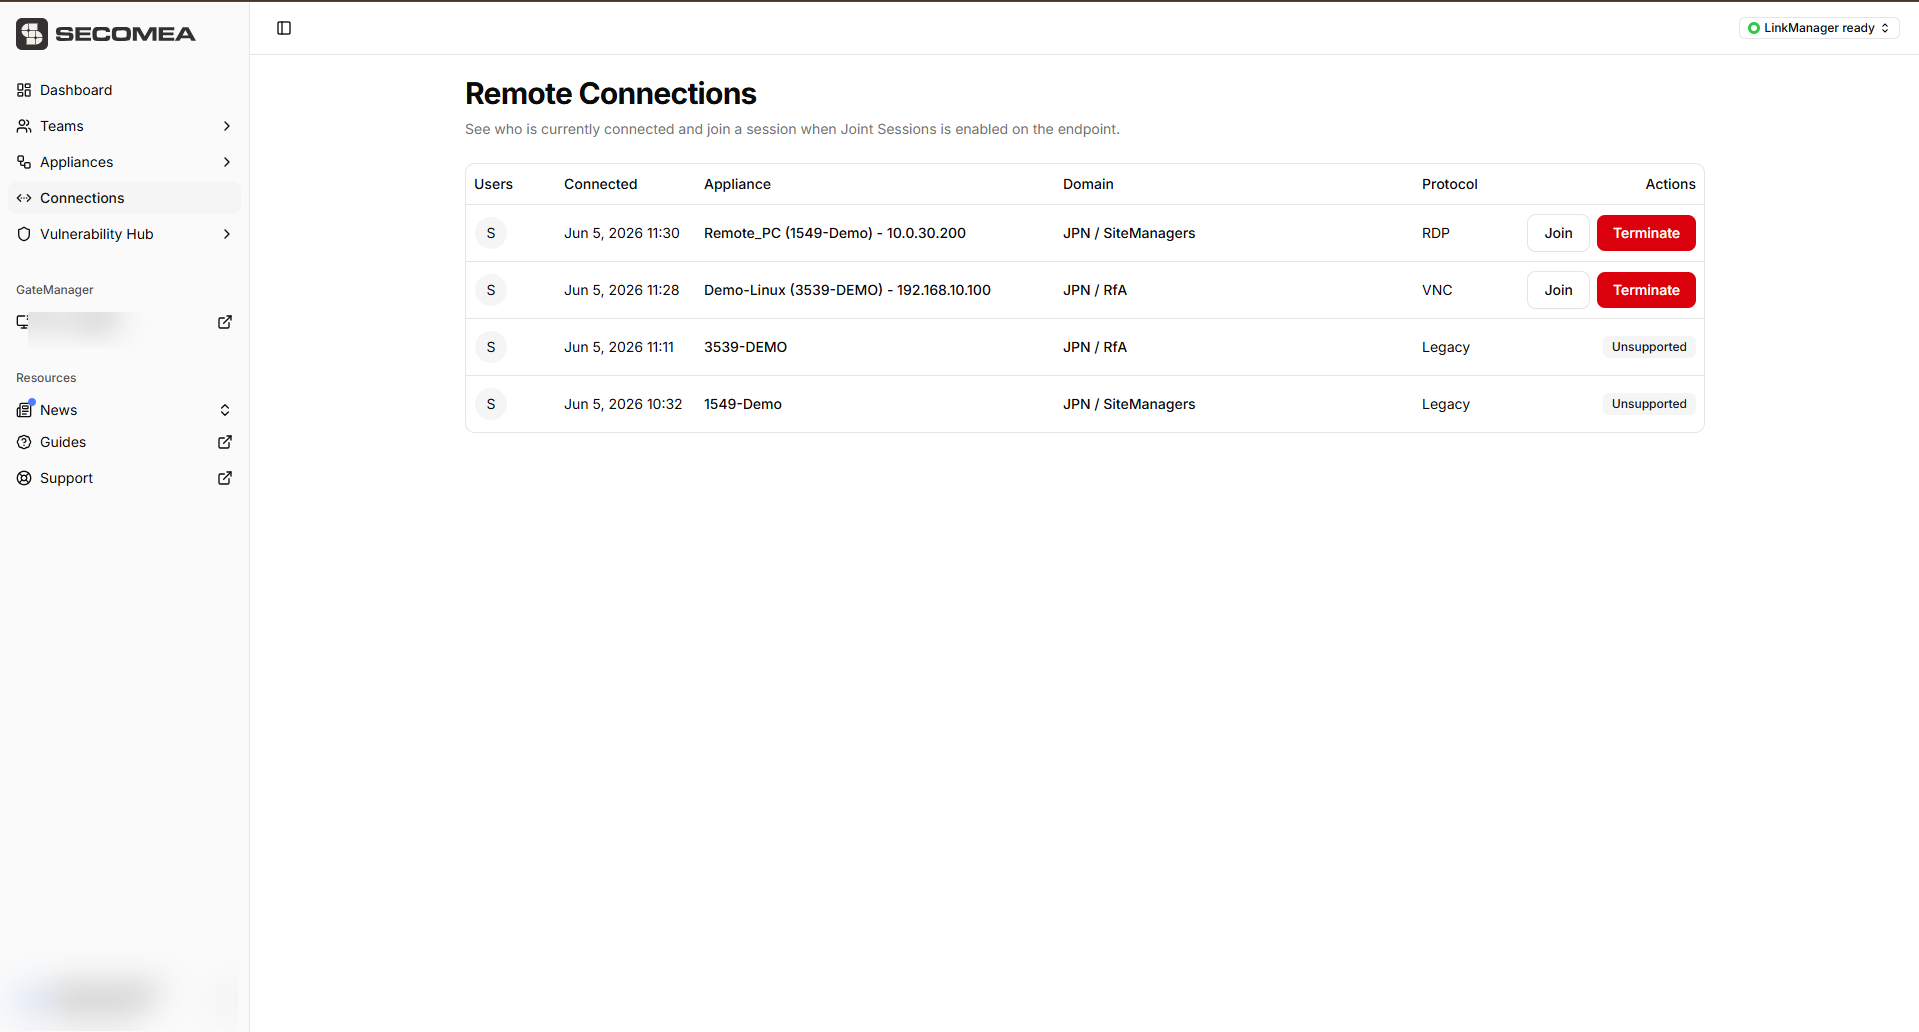Click user avatar S in 3539-DEMO row
The height and width of the screenshot is (1032, 1919).
tap(491, 347)
